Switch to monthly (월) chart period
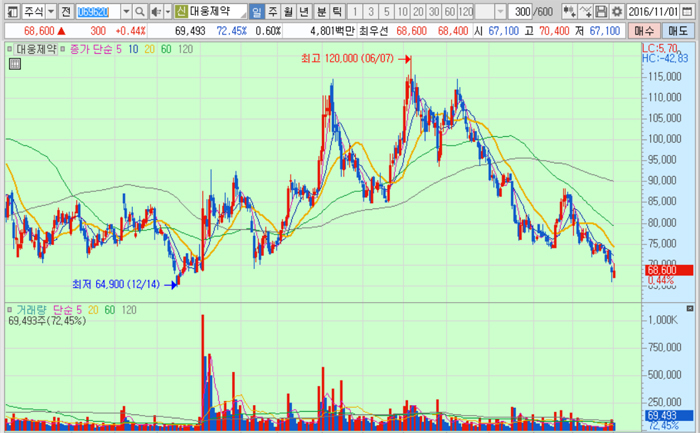The image size is (700, 433). (x=290, y=11)
